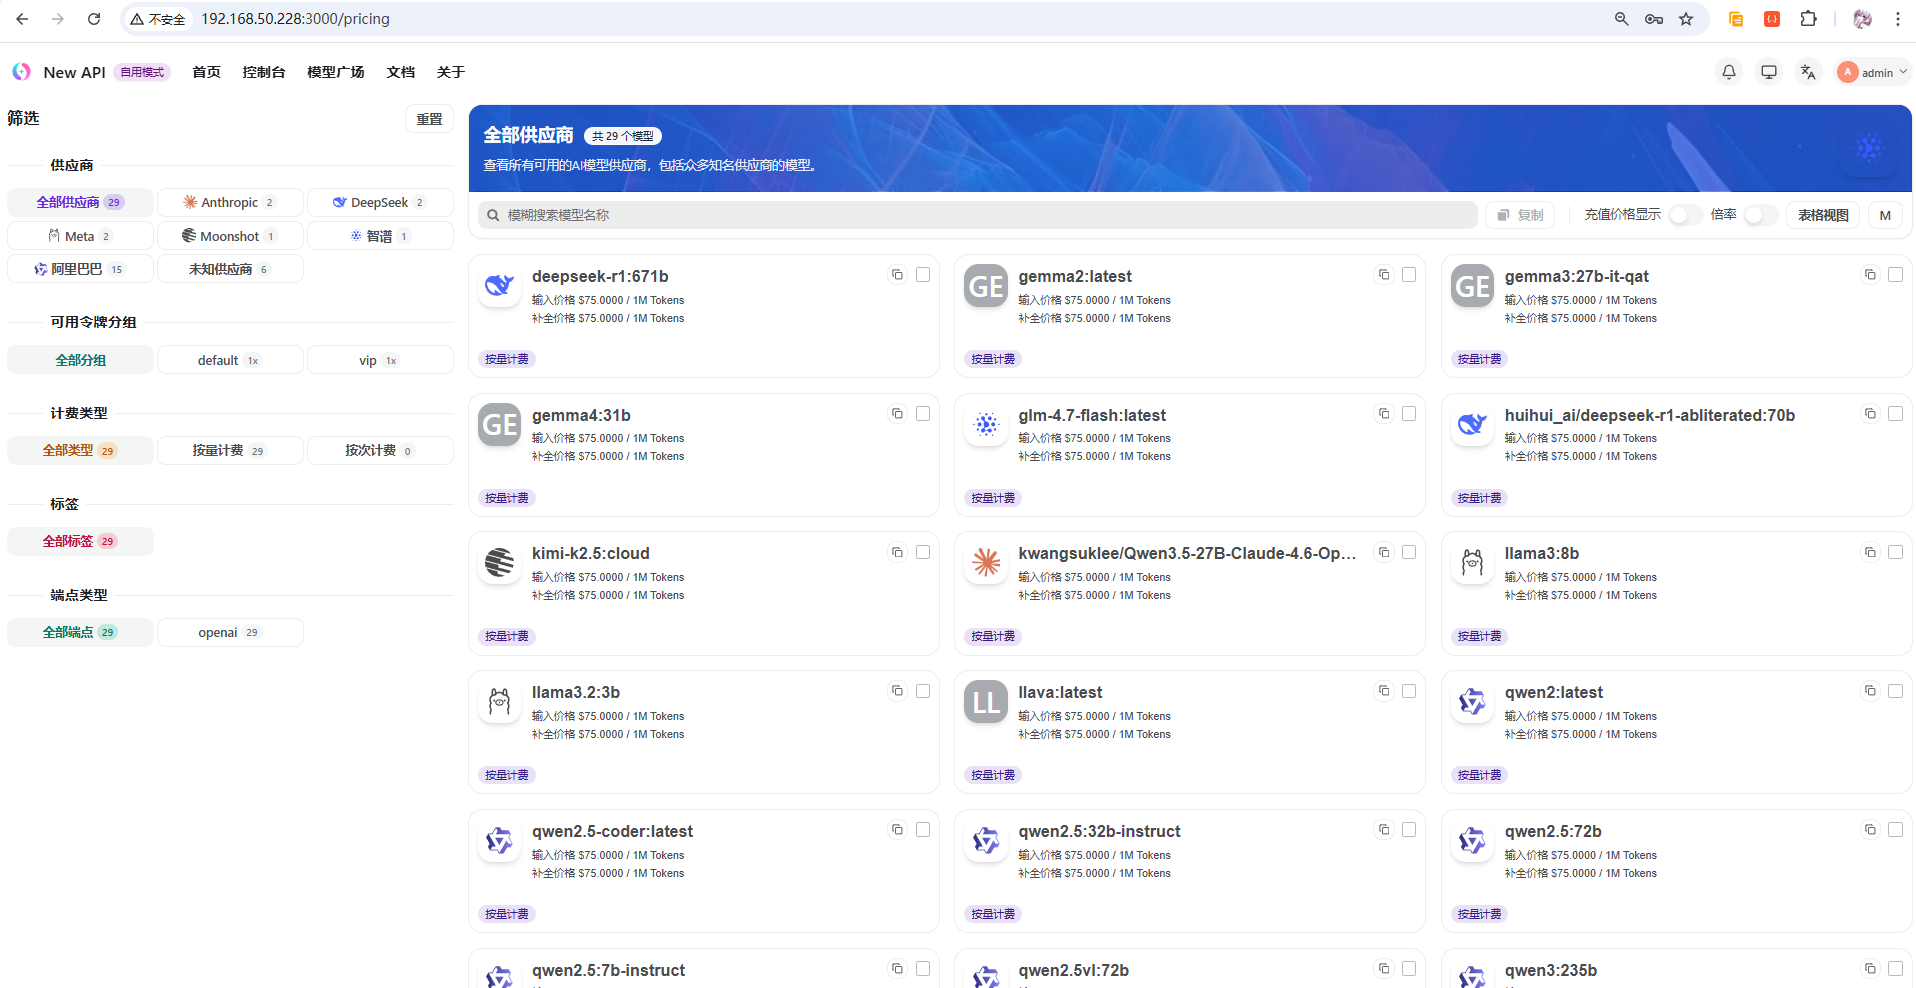Click copy icon on gemma2:latest card
The height and width of the screenshot is (988, 1916).
click(x=1384, y=275)
